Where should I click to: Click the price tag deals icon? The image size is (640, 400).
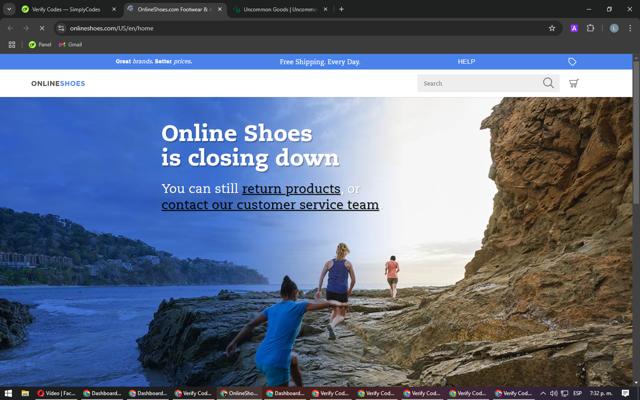pyautogui.click(x=572, y=62)
